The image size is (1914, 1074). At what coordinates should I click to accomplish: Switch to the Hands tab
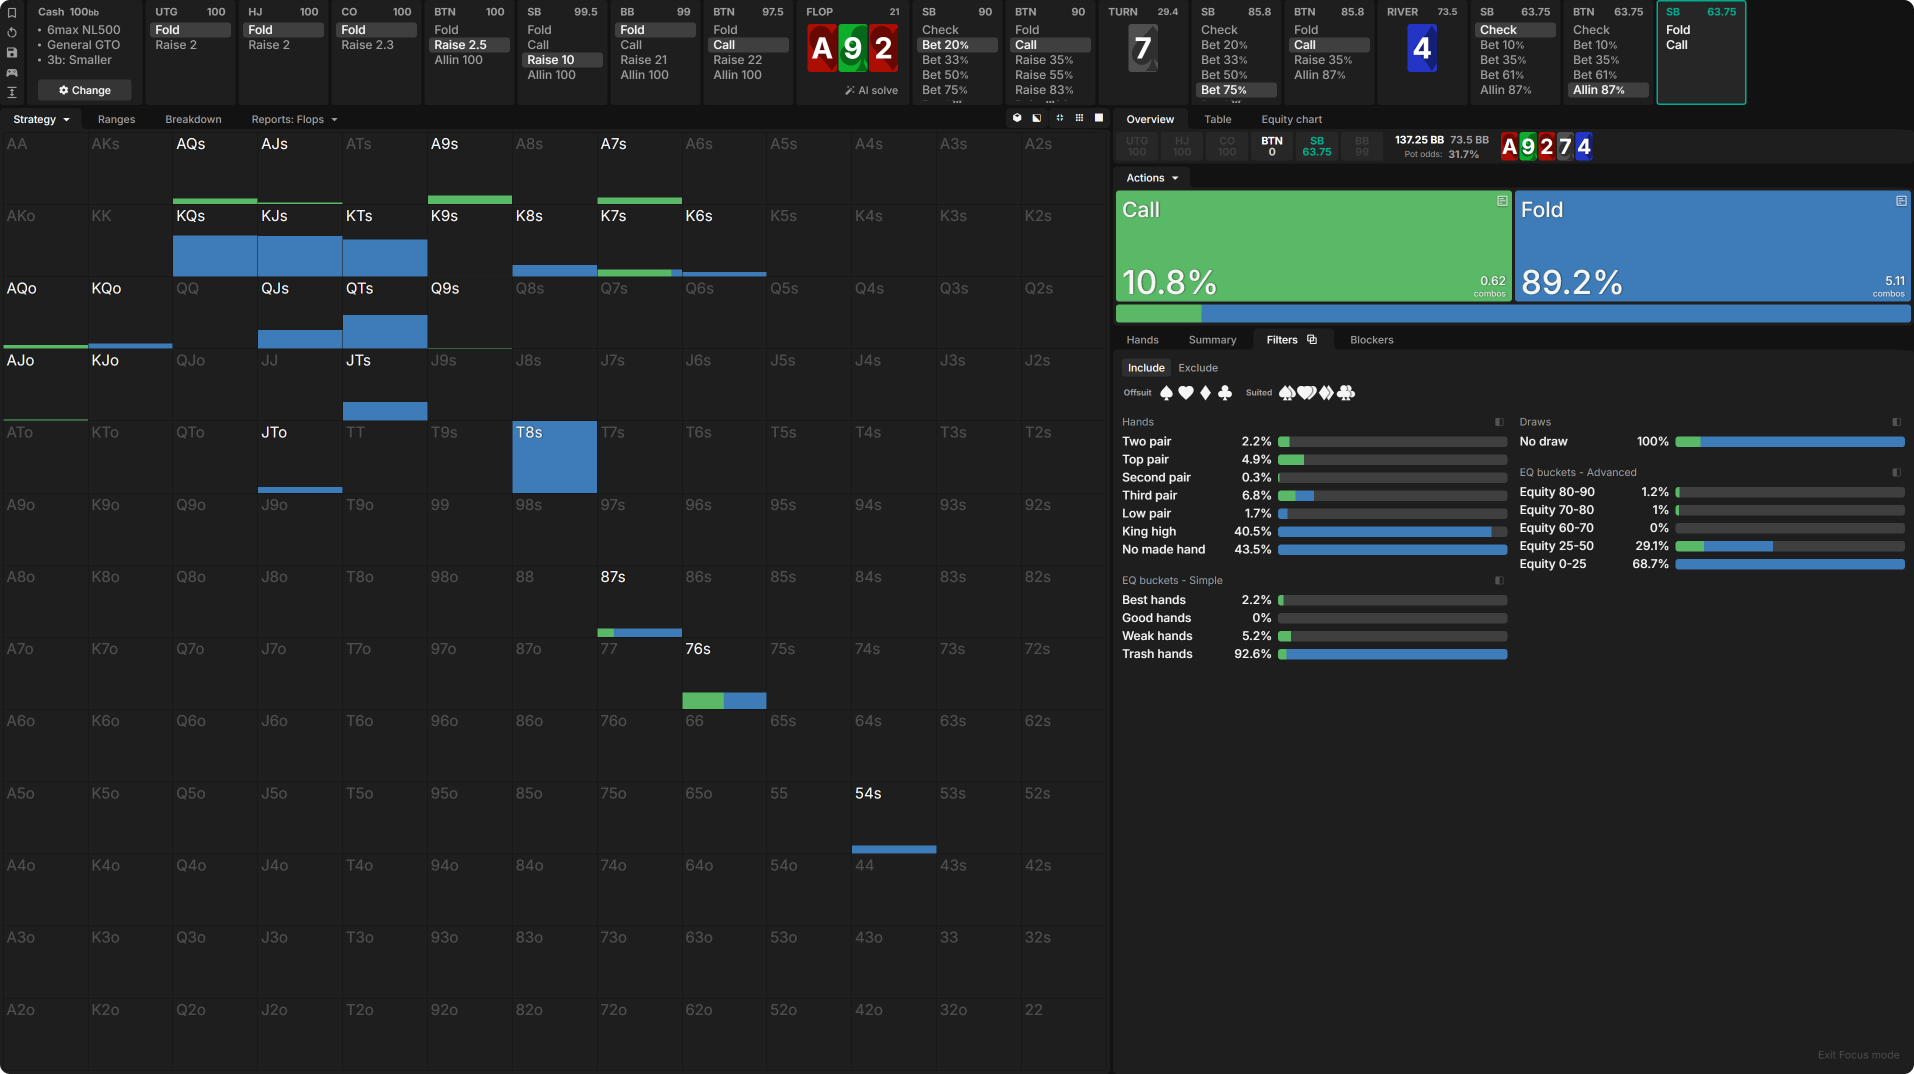click(x=1142, y=340)
